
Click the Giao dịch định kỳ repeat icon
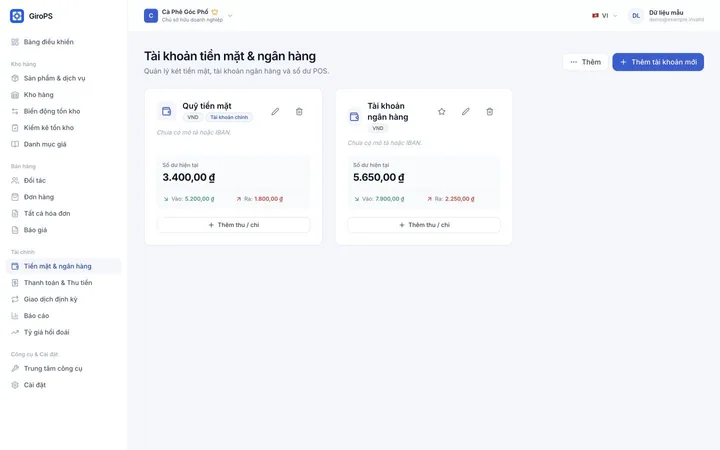[x=15, y=299]
